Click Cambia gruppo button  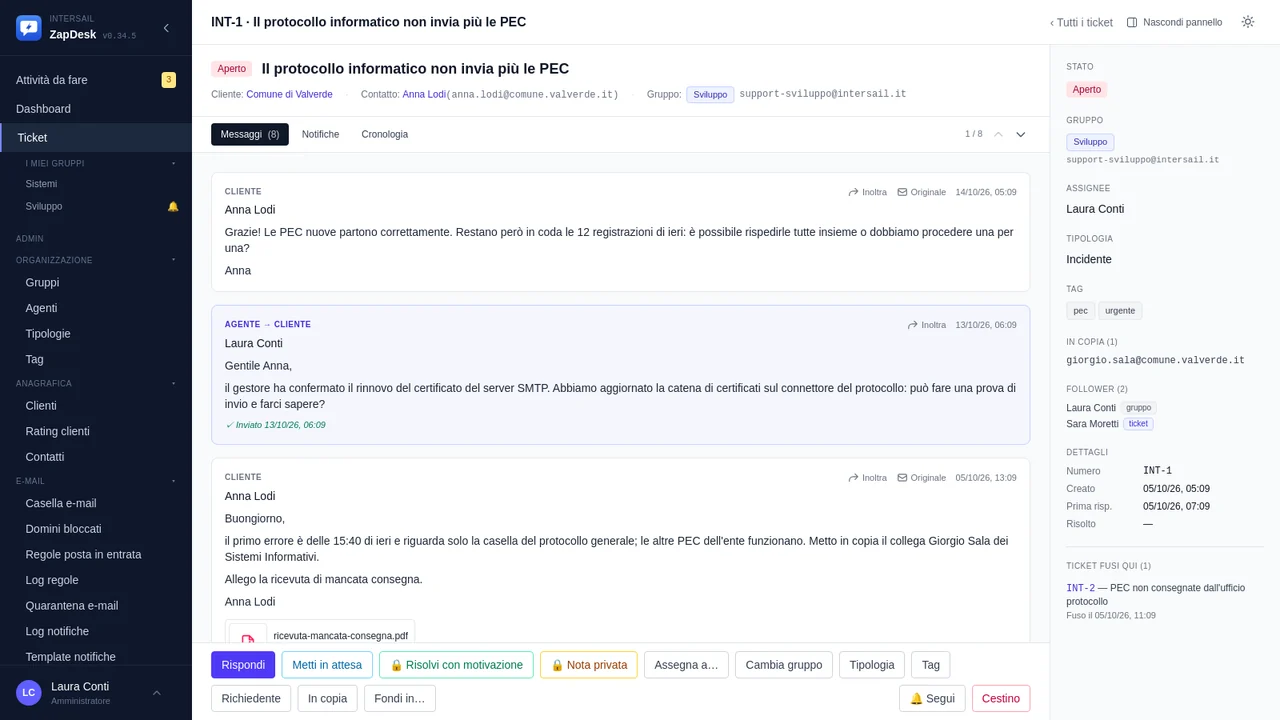(784, 665)
